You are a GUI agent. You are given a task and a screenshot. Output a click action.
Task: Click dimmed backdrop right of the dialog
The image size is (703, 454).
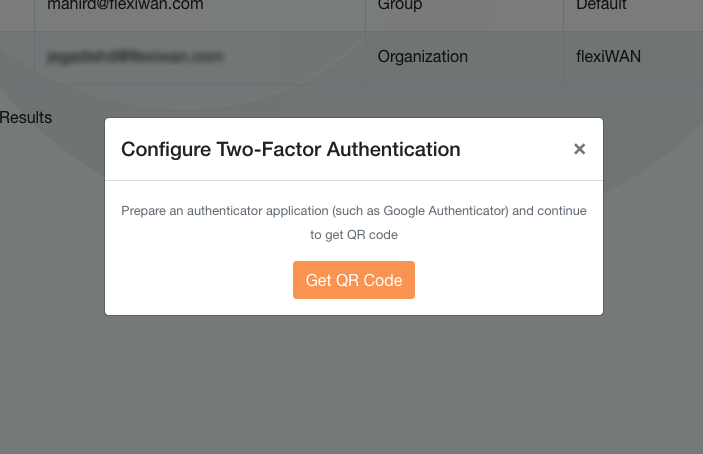(x=653, y=216)
